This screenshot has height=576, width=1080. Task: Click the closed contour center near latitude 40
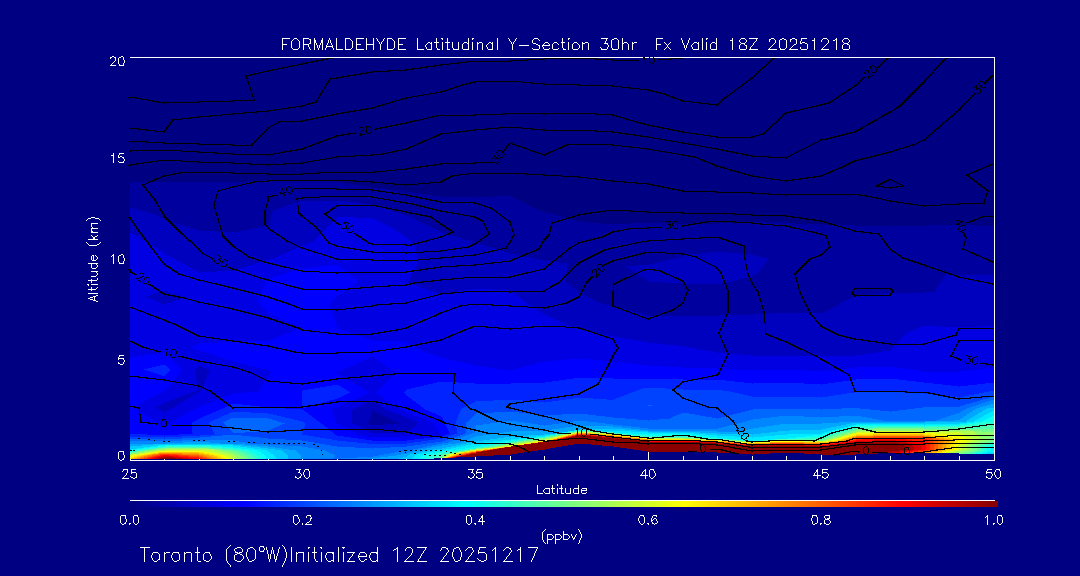(x=650, y=293)
